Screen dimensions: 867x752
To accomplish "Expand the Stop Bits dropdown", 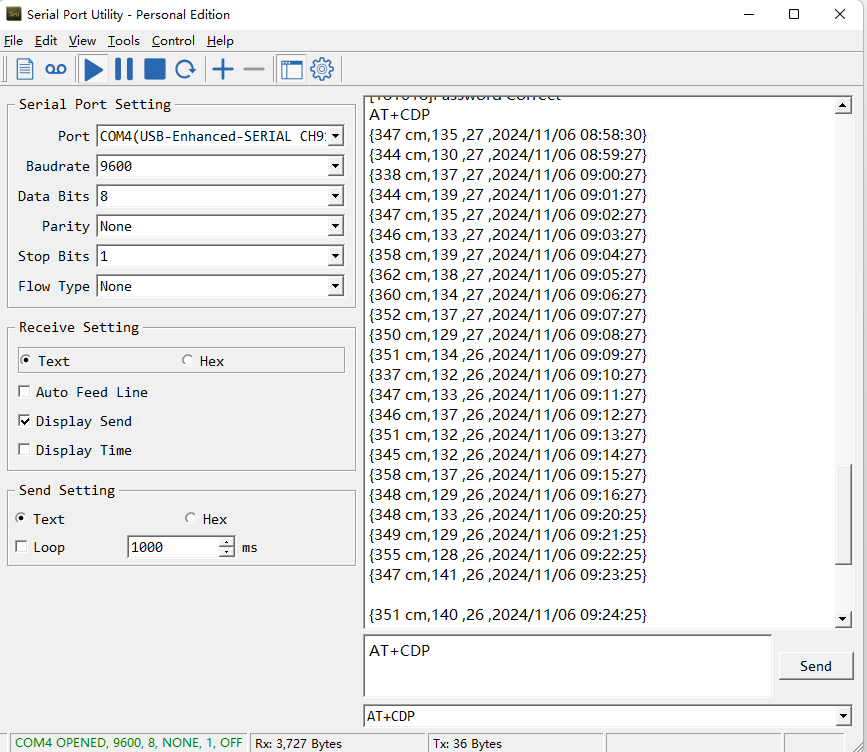I will pos(335,256).
